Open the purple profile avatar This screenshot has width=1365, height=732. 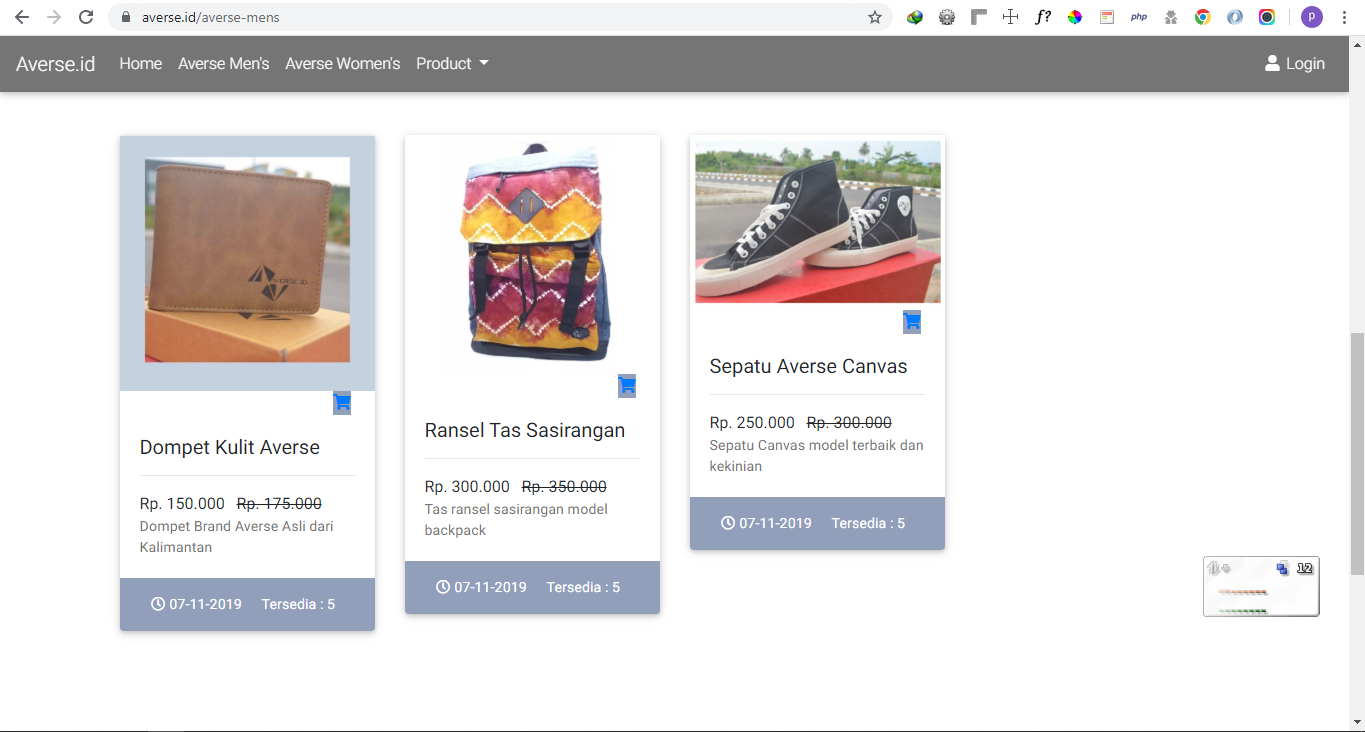pos(1311,17)
